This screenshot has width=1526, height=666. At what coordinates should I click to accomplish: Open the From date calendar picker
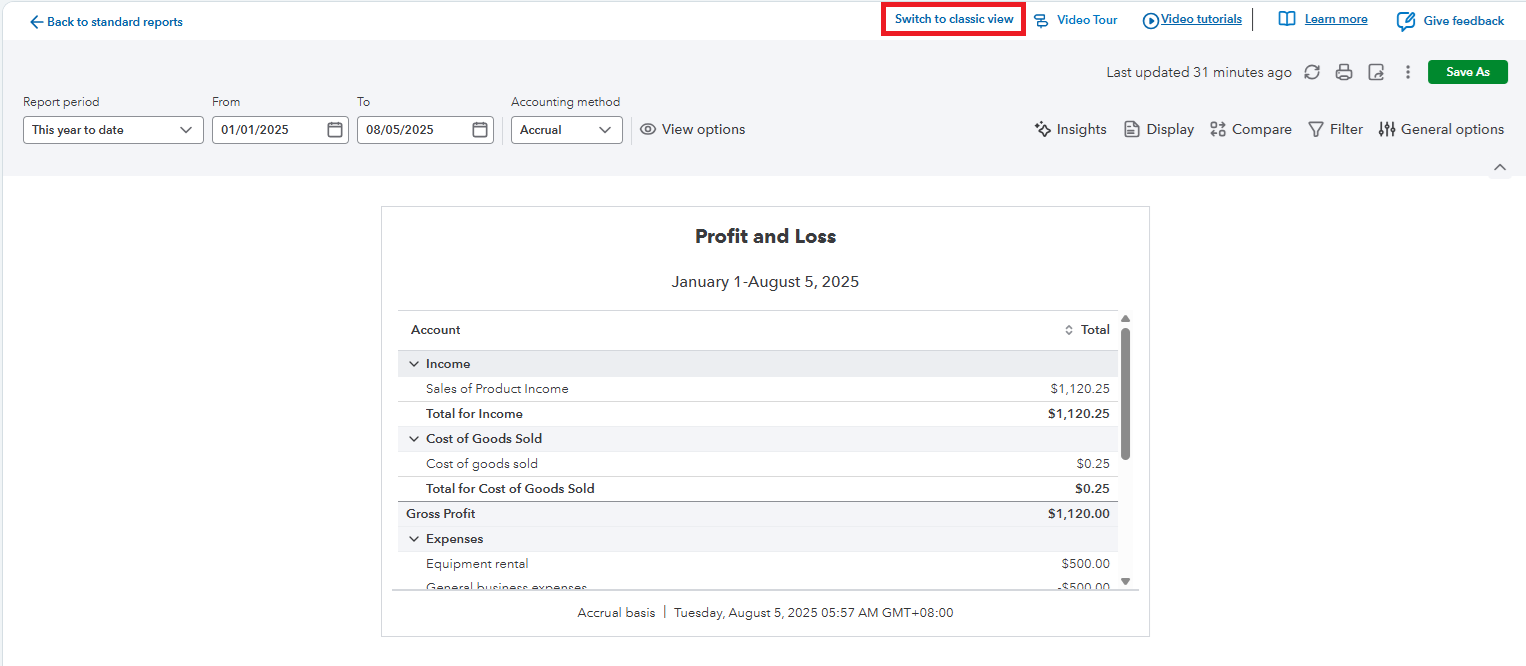pyautogui.click(x=335, y=130)
